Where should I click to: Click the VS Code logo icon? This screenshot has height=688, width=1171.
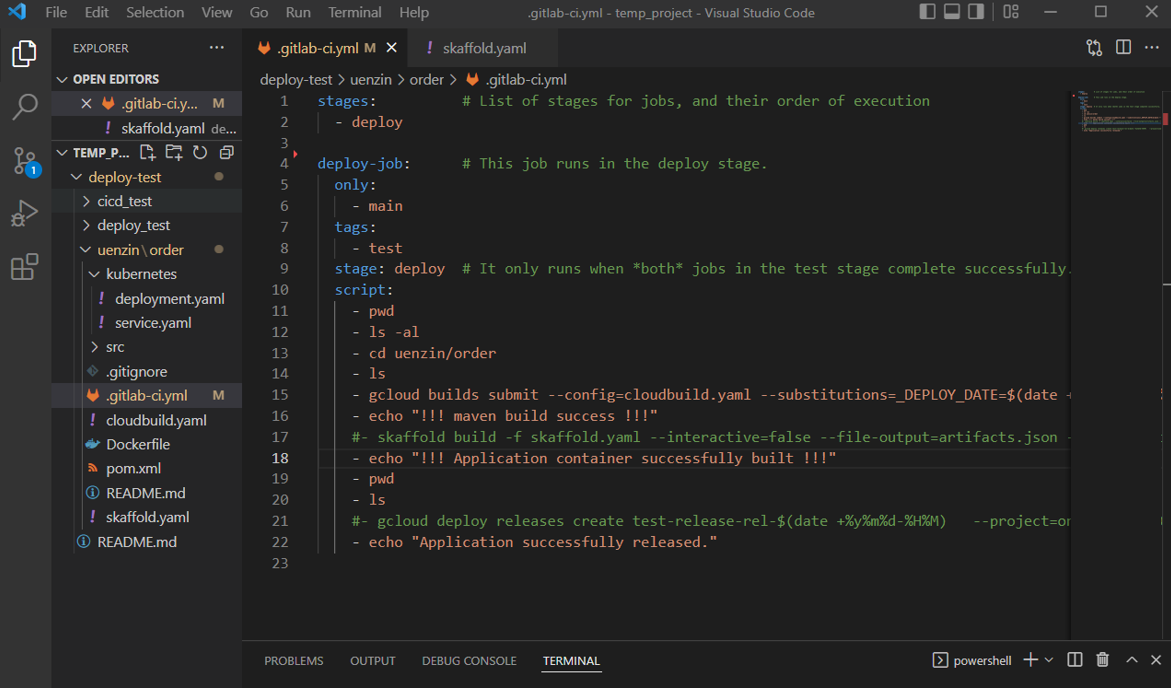16,12
